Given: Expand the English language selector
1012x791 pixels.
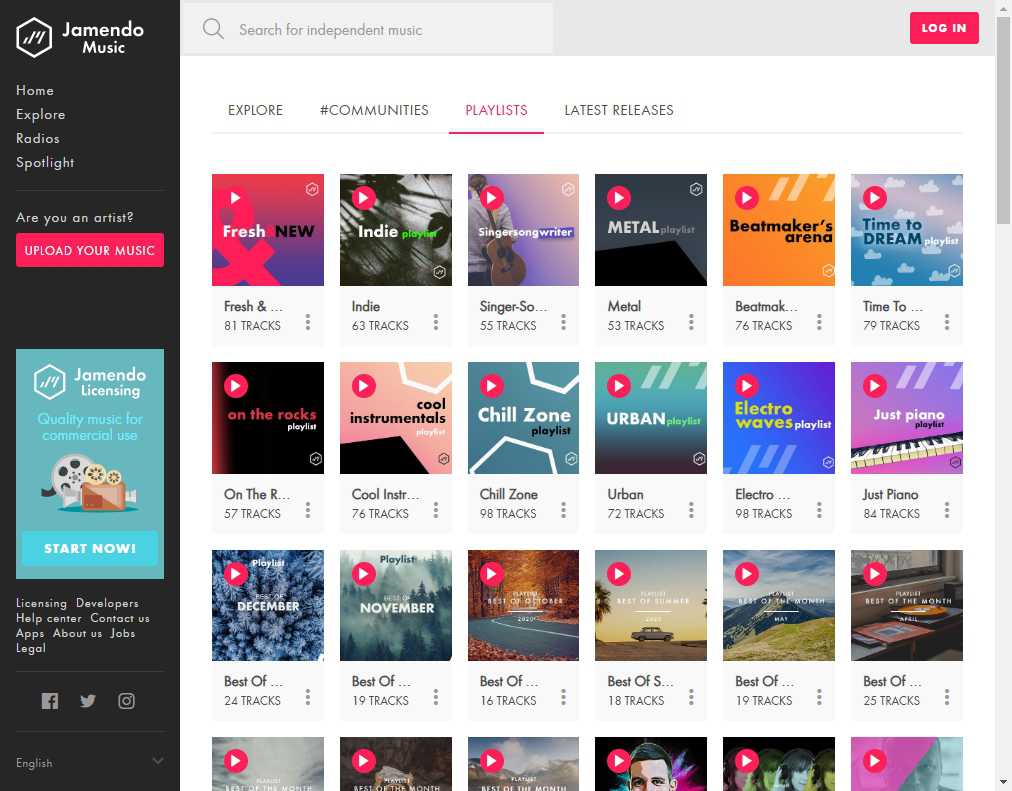Looking at the screenshot, I should click(x=90, y=763).
